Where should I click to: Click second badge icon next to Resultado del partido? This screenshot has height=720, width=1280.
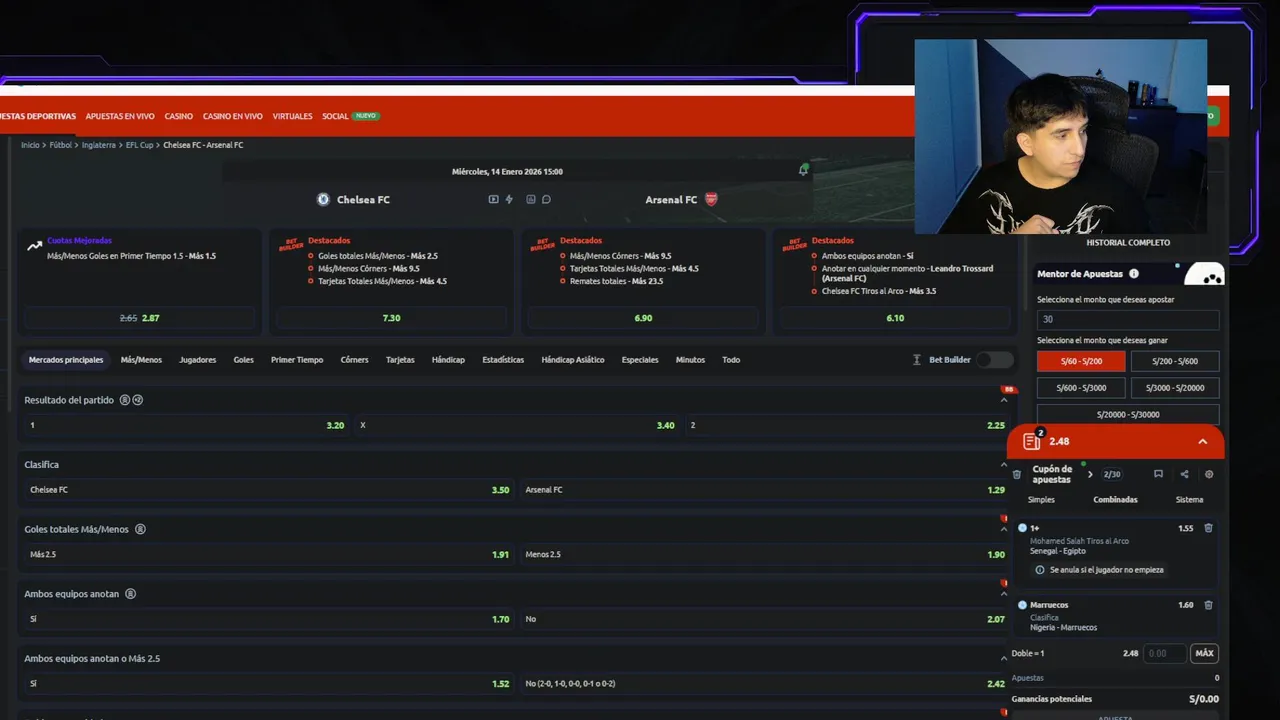pos(138,400)
